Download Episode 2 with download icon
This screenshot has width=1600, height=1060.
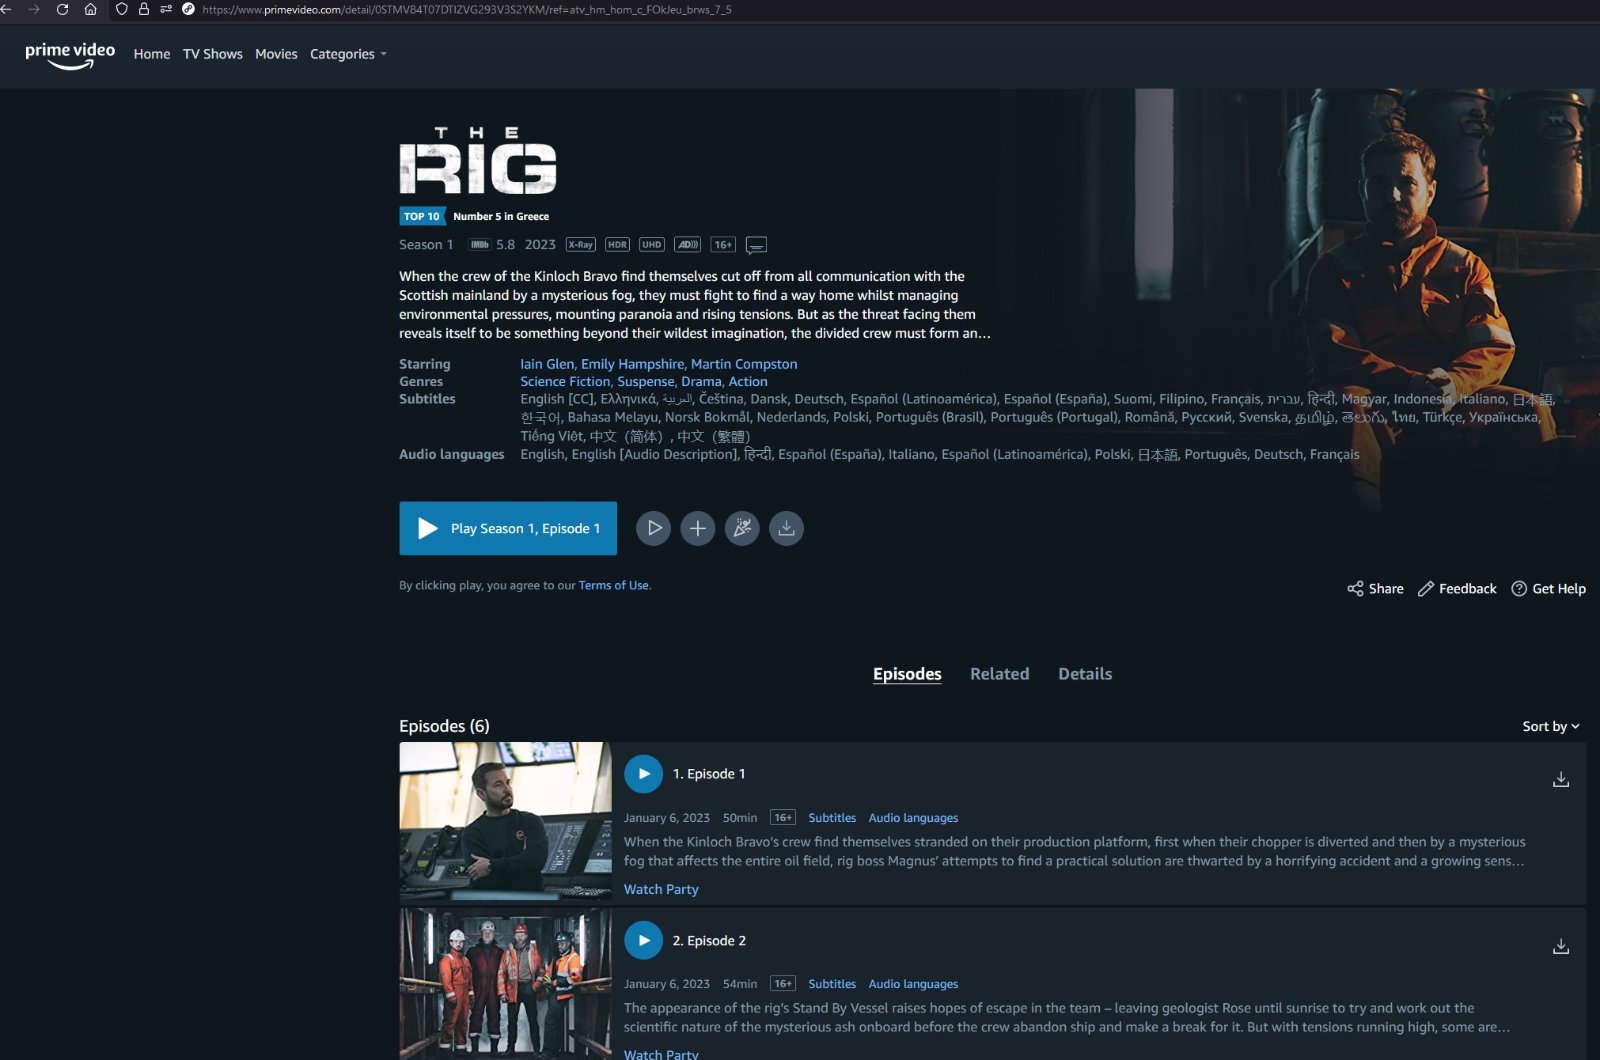[1560, 946]
